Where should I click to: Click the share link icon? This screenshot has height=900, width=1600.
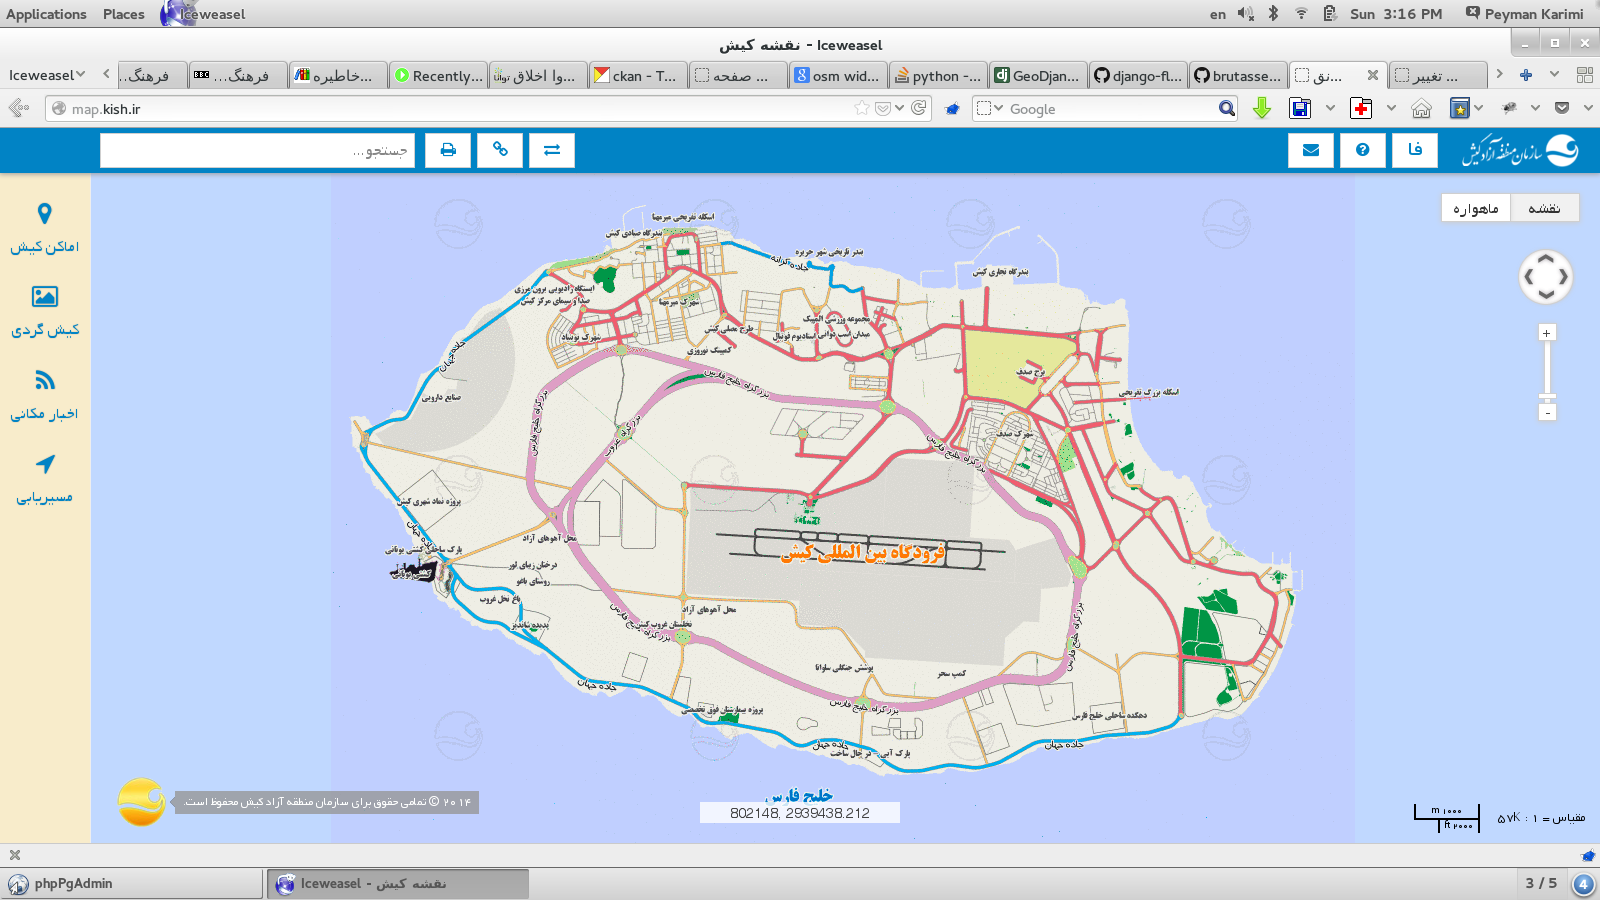[500, 150]
